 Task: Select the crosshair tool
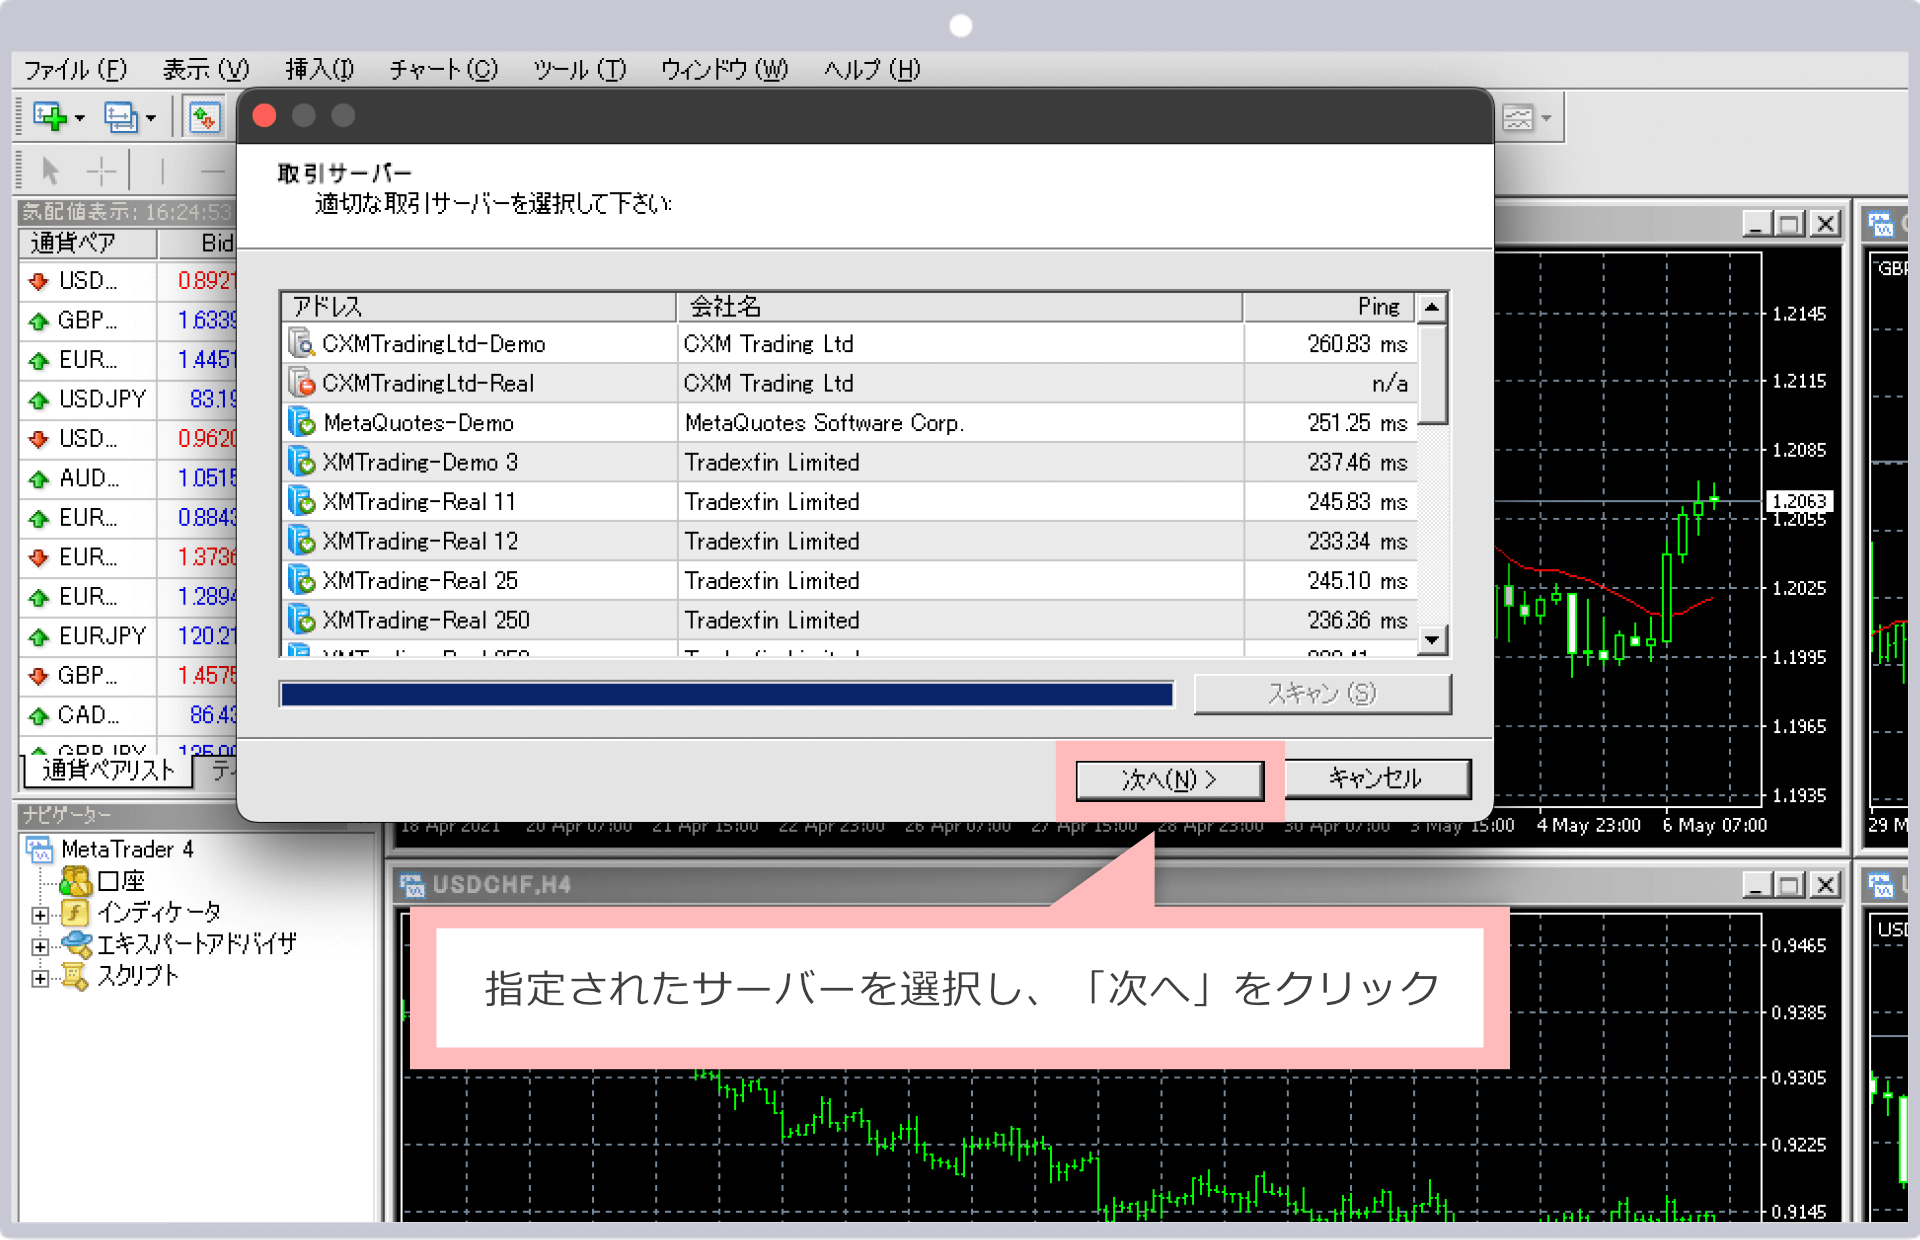coord(102,172)
